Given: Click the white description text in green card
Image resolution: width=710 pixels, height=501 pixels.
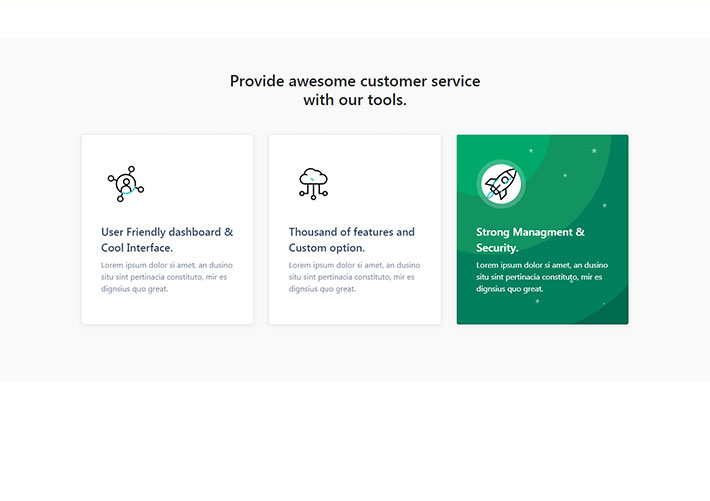Looking at the screenshot, I should [540, 277].
